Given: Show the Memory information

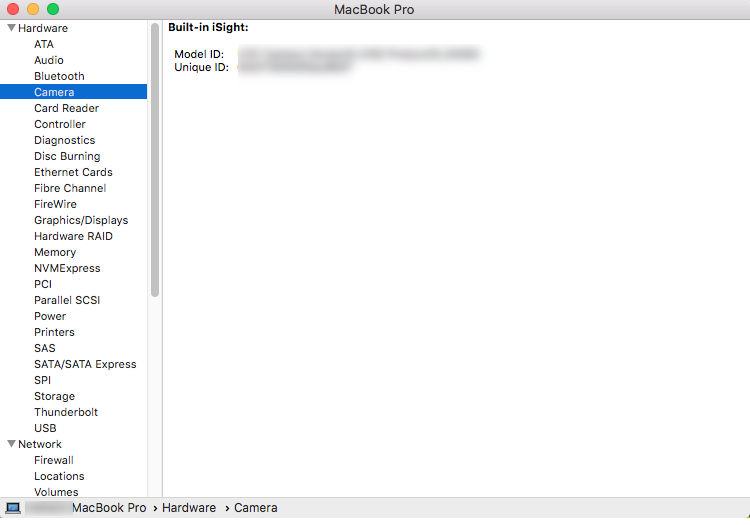Looking at the screenshot, I should point(55,252).
